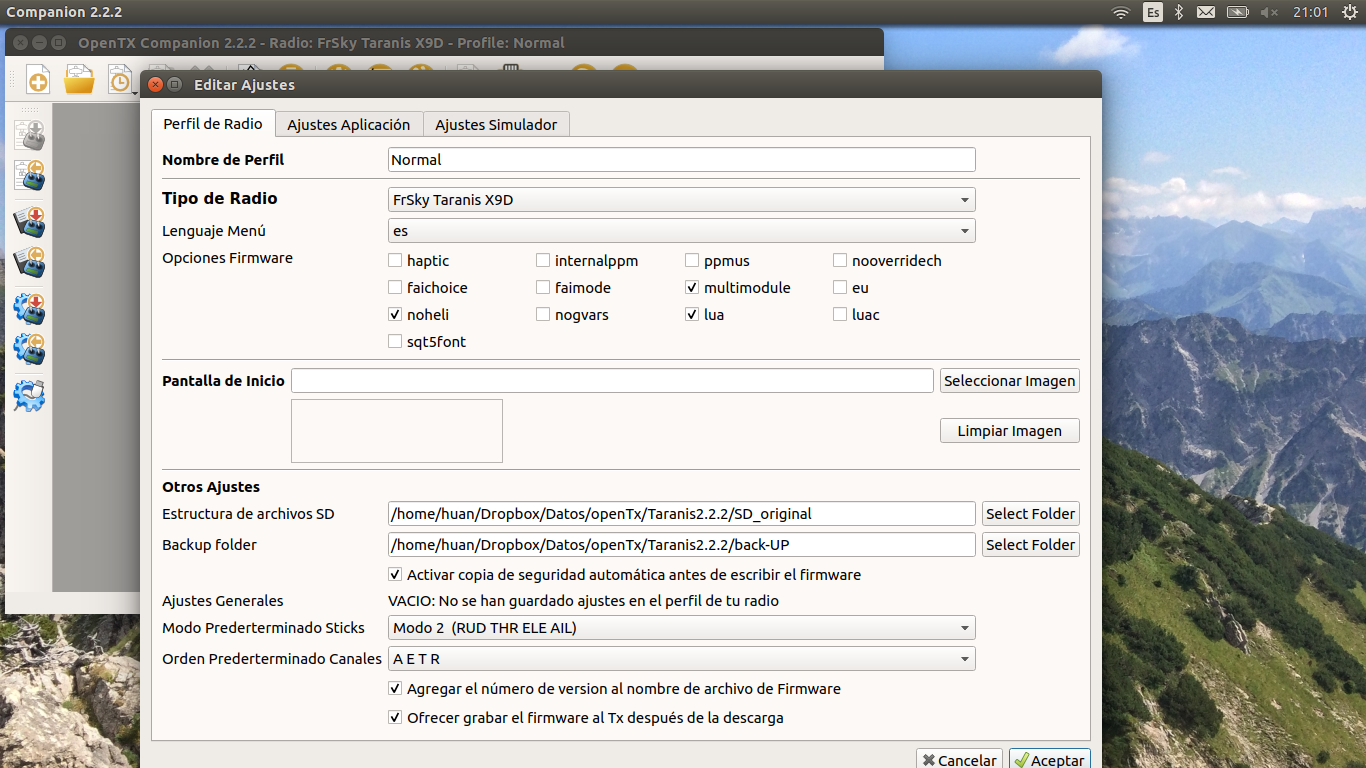Disable the lua firmware option
This screenshot has width=1366, height=768.
(692, 315)
